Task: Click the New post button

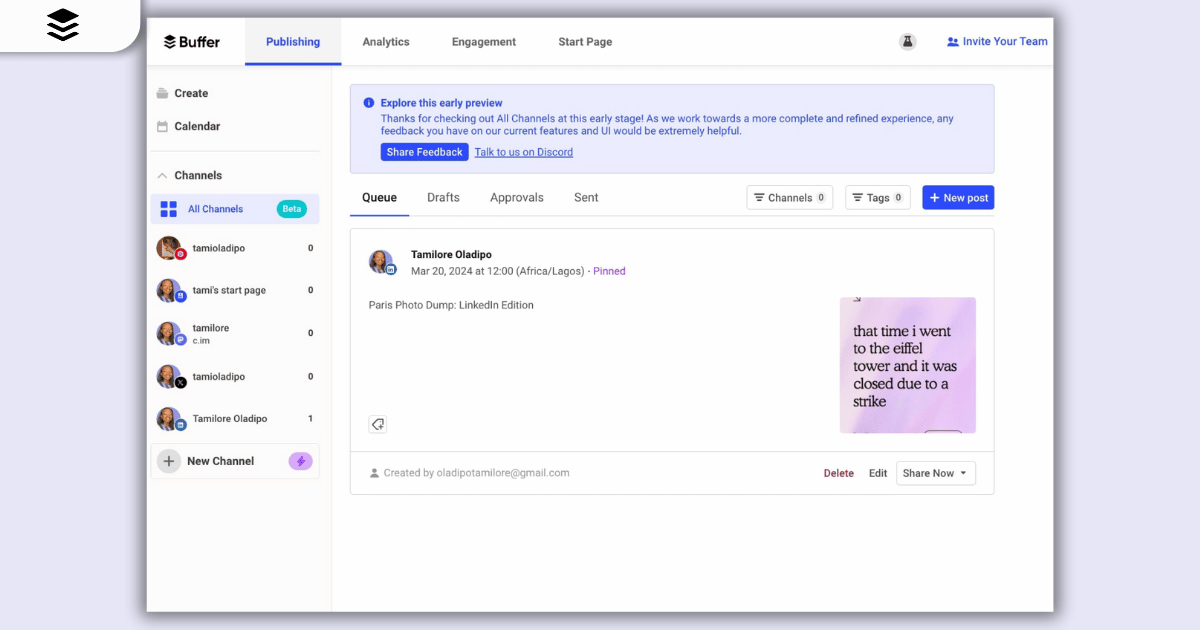Action: (958, 198)
